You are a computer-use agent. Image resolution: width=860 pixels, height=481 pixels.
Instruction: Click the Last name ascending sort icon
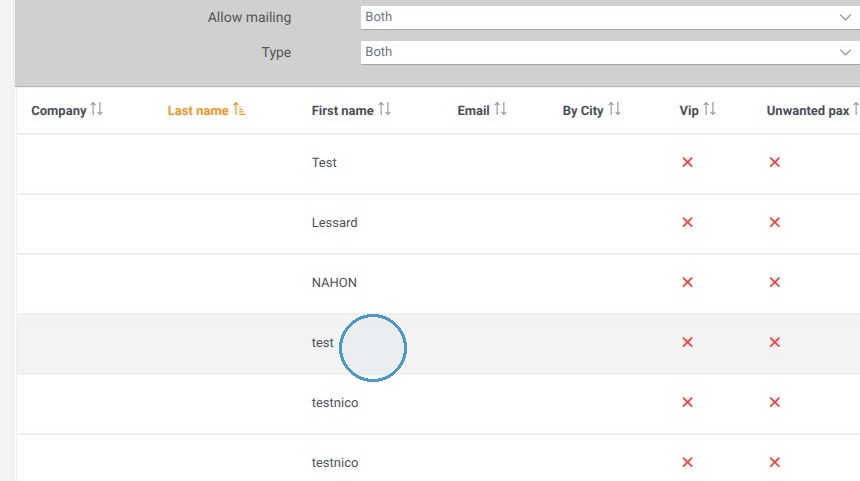239,109
